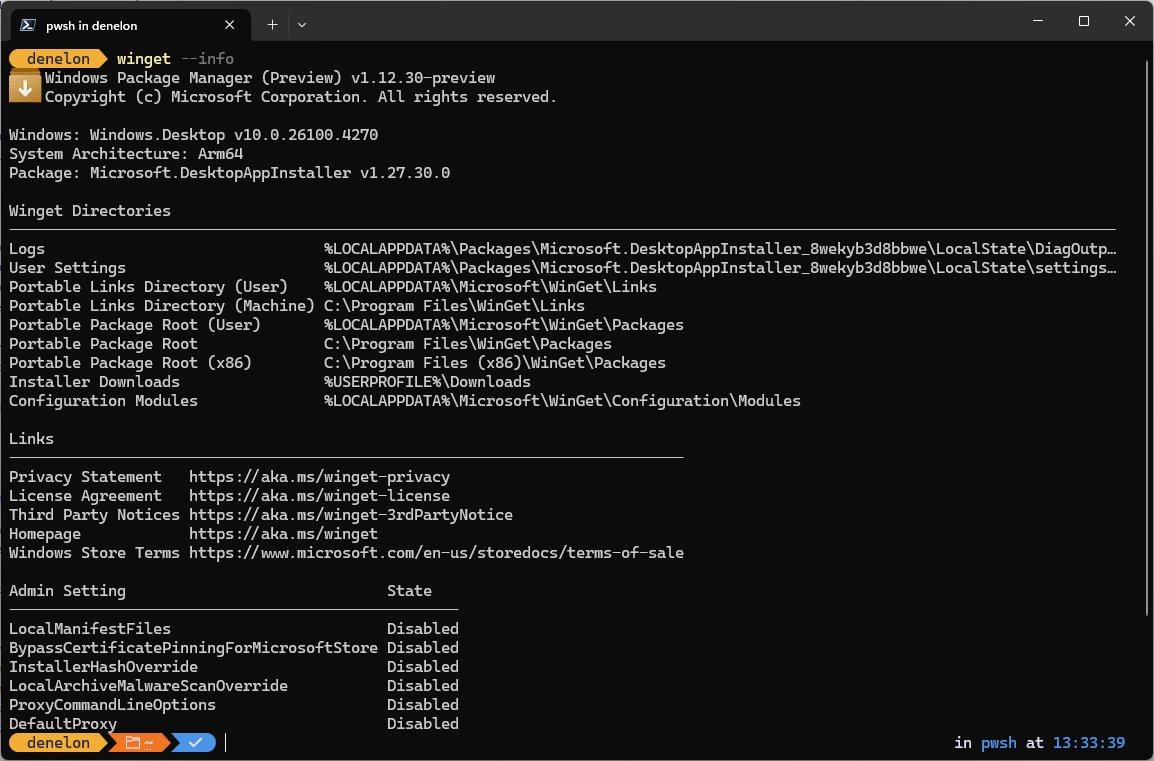Open the https://aka.ms/winget homepage link
The width and height of the screenshot is (1154, 761).
[x=283, y=534]
